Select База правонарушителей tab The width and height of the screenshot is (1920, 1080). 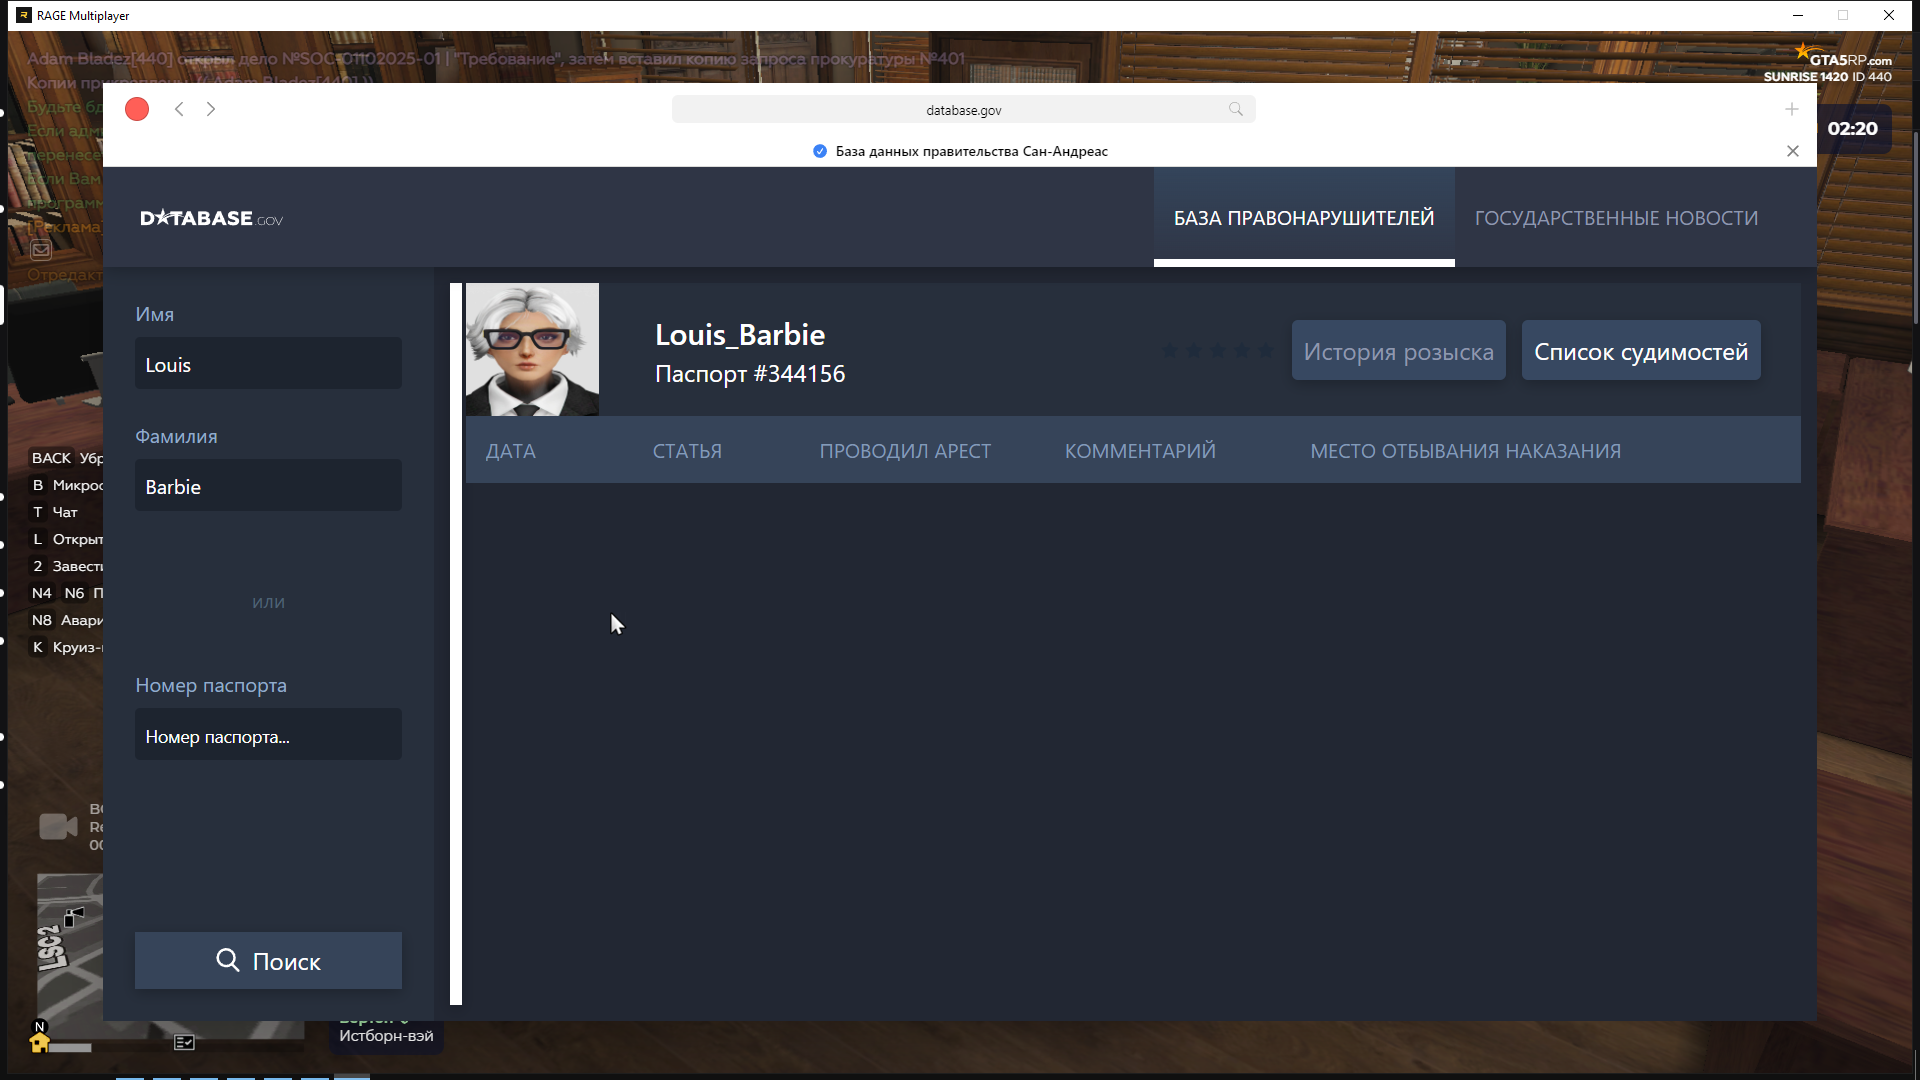(1303, 218)
